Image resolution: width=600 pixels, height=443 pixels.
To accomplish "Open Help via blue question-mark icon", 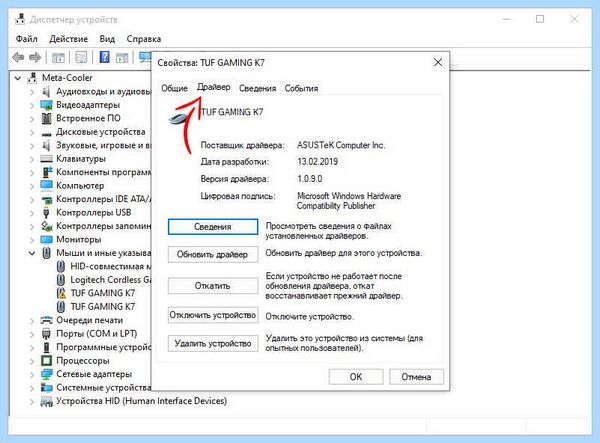I will click(x=104, y=57).
